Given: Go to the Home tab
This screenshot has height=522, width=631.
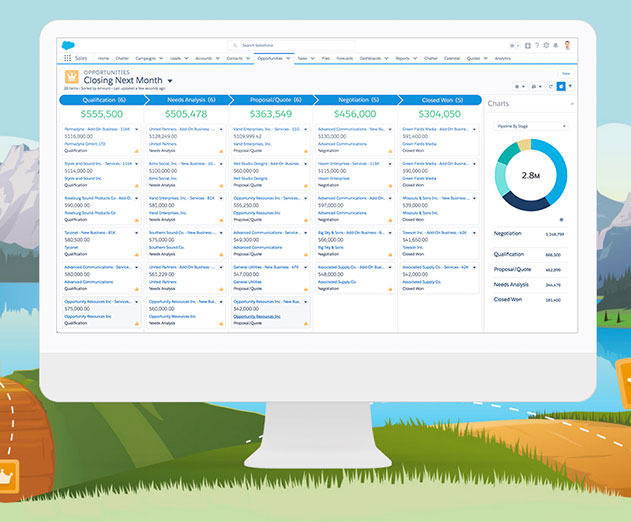Looking at the screenshot, I should point(103,58).
